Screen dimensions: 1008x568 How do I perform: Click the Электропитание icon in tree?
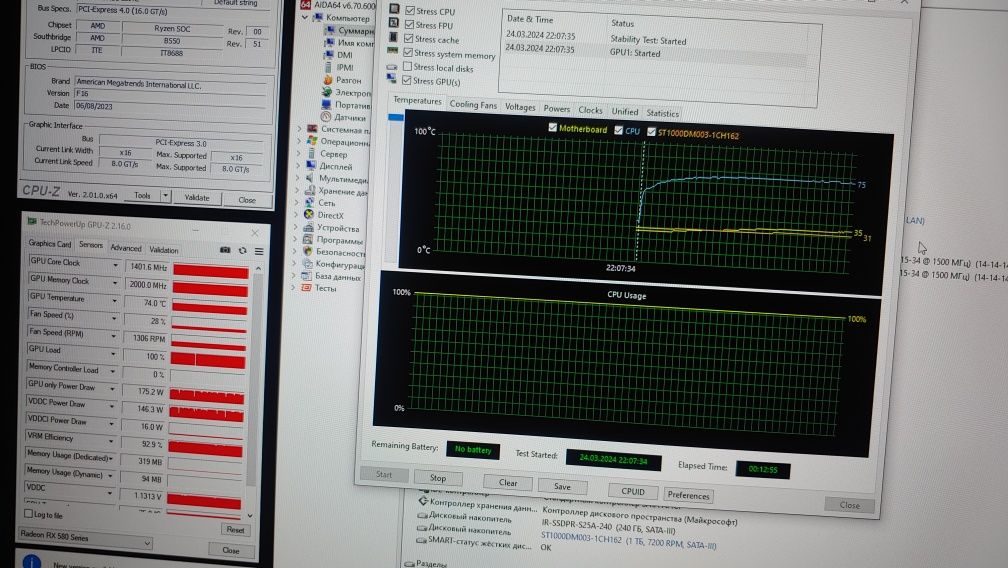[x=327, y=92]
